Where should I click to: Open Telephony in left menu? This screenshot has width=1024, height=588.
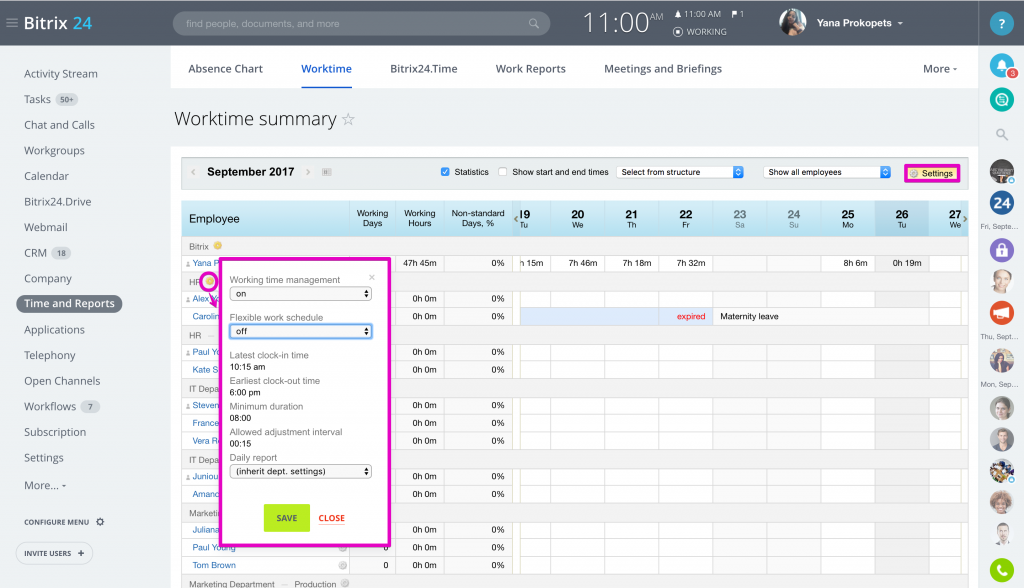(x=50, y=355)
